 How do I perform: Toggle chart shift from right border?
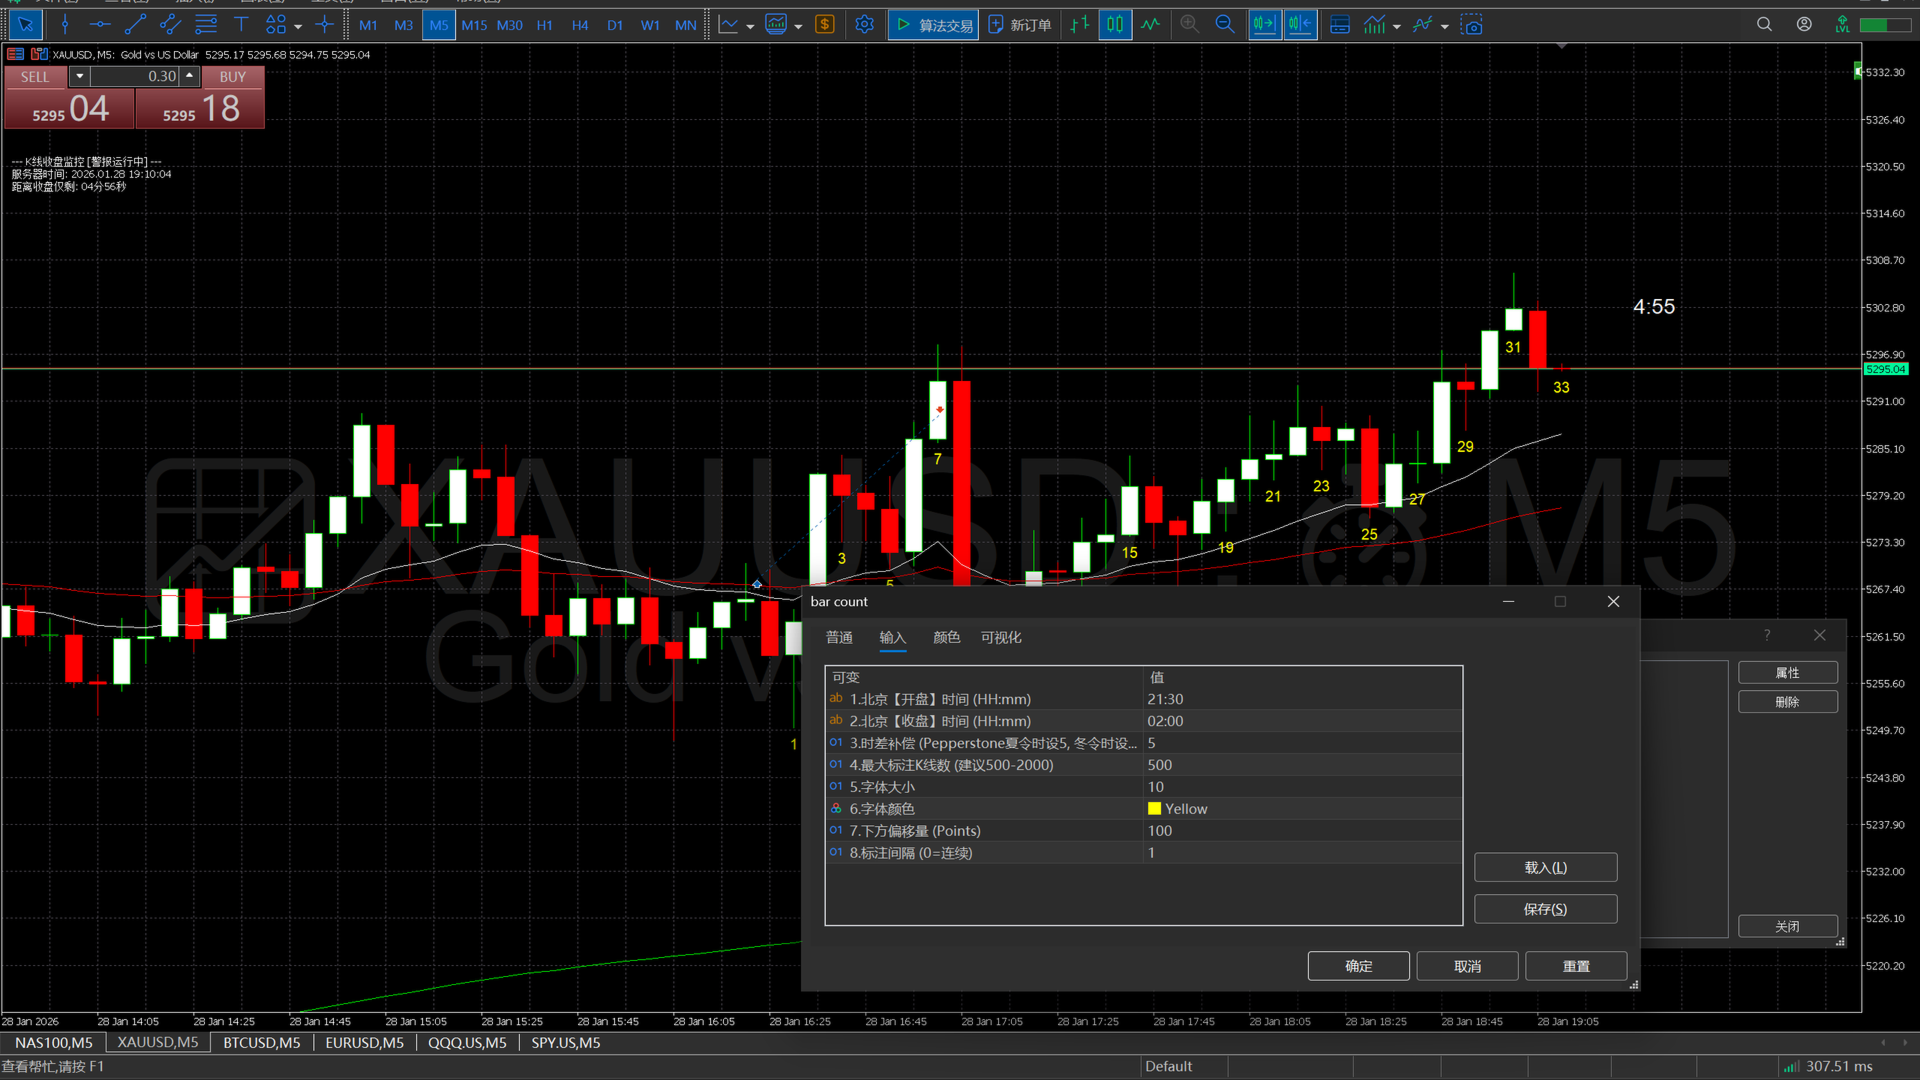(x=1300, y=25)
